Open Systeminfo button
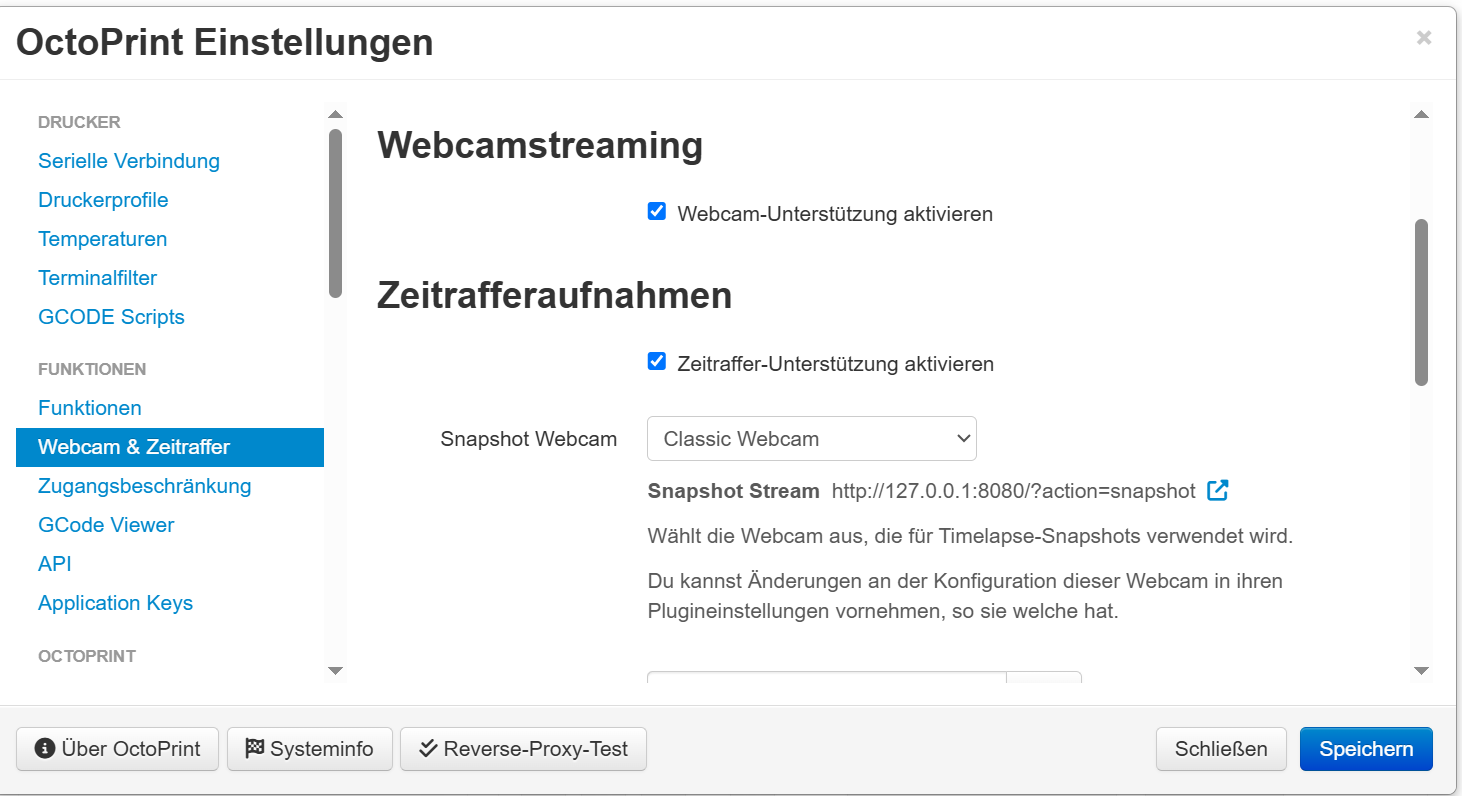The width and height of the screenshot is (1462, 796). pos(310,749)
